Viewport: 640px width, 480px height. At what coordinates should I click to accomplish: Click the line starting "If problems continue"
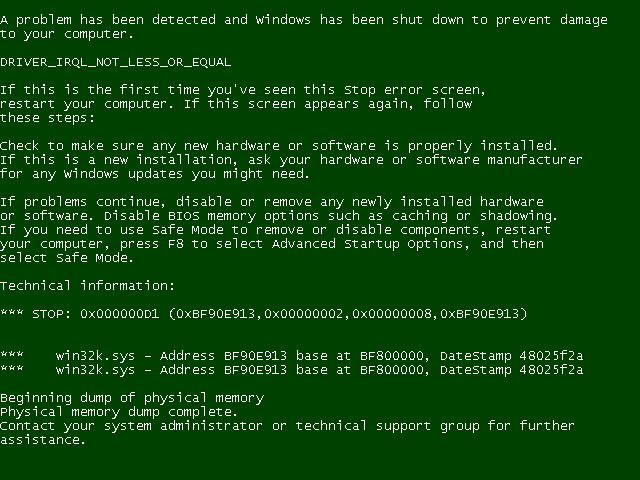pos(272,202)
